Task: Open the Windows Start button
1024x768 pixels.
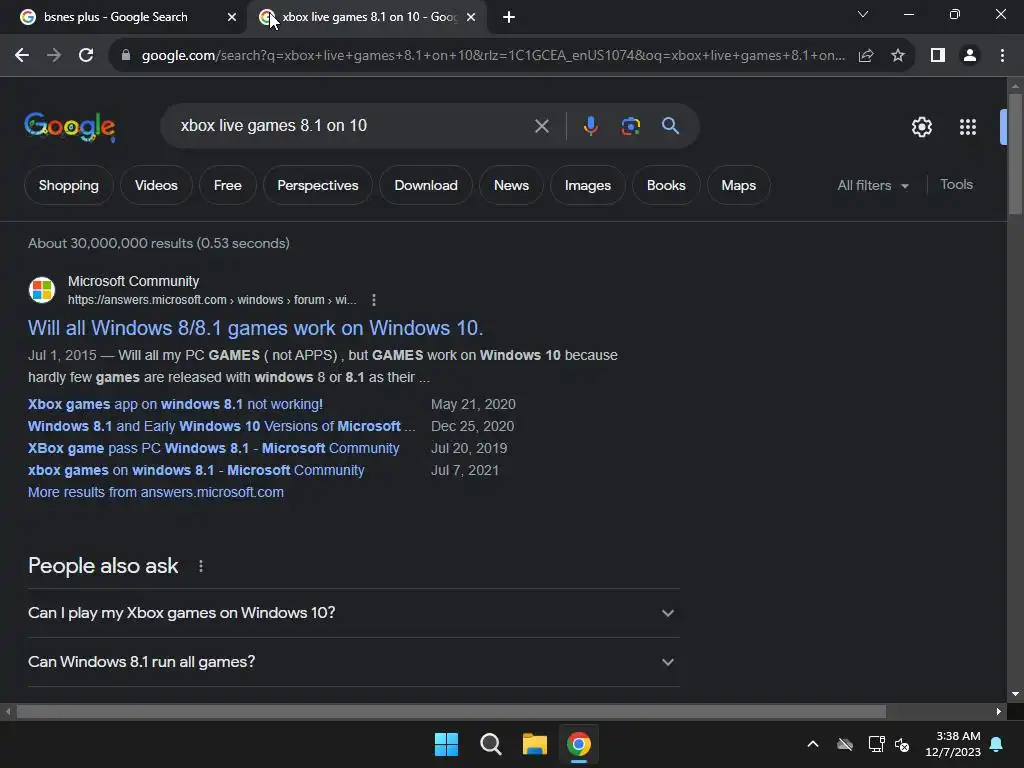Action: coord(447,744)
